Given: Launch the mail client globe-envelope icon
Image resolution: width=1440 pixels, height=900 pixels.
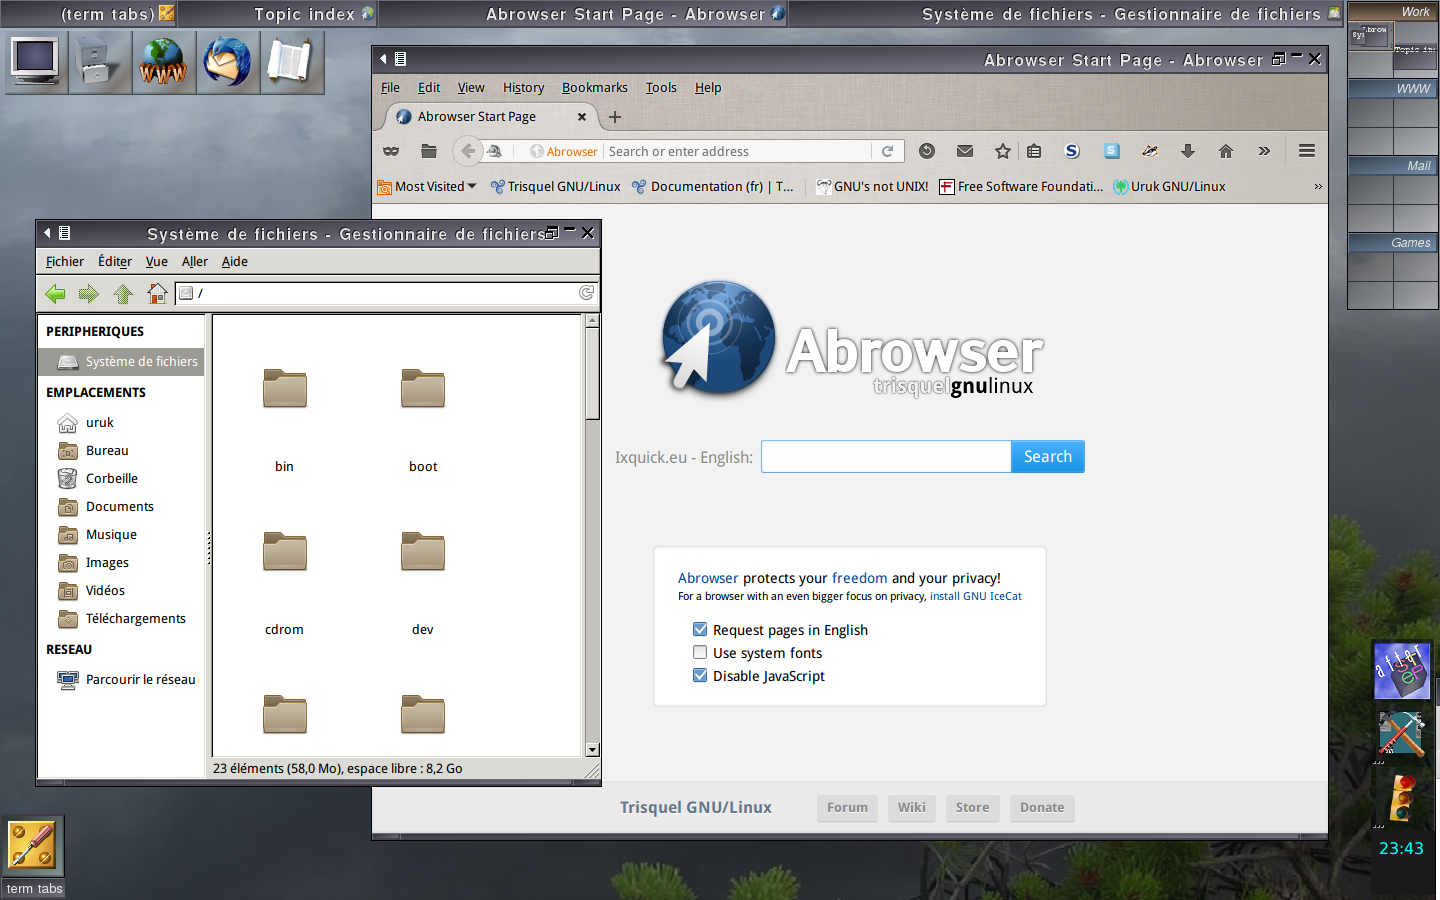Looking at the screenshot, I should (x=228, y=62).
